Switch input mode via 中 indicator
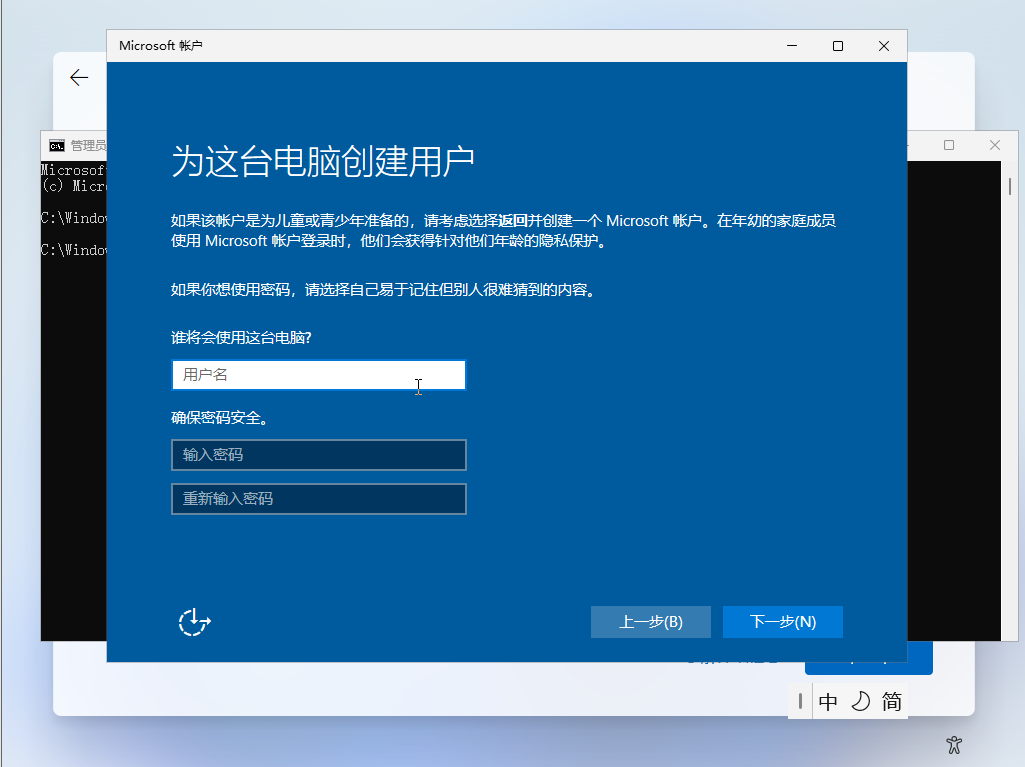This screenshot has height=767, width=1025. pyautogui.click(x=828, y=702)
